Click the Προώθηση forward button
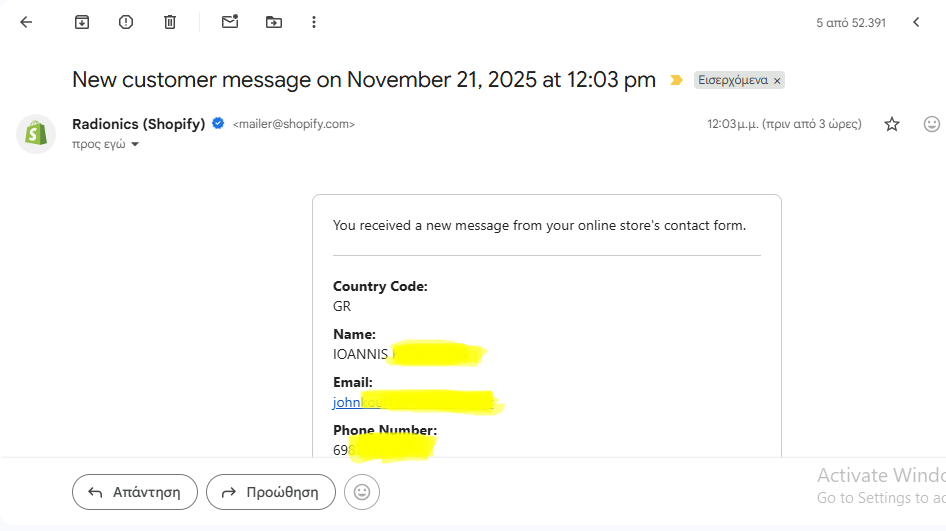 pyautogui.click(x=270, y=492)
